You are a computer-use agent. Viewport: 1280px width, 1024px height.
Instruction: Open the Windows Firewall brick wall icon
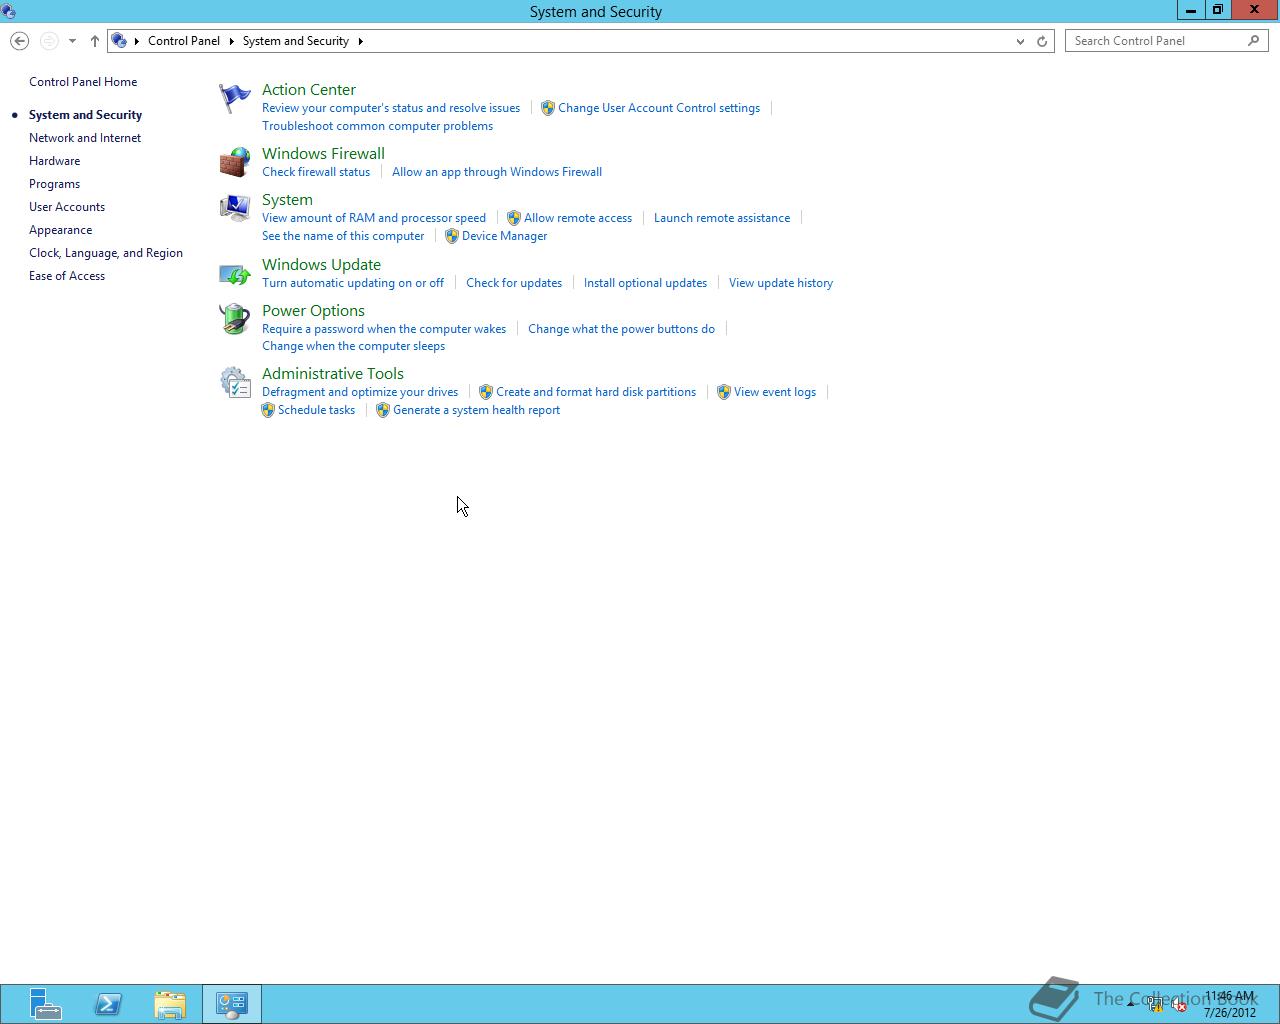(x=235, y=162)
